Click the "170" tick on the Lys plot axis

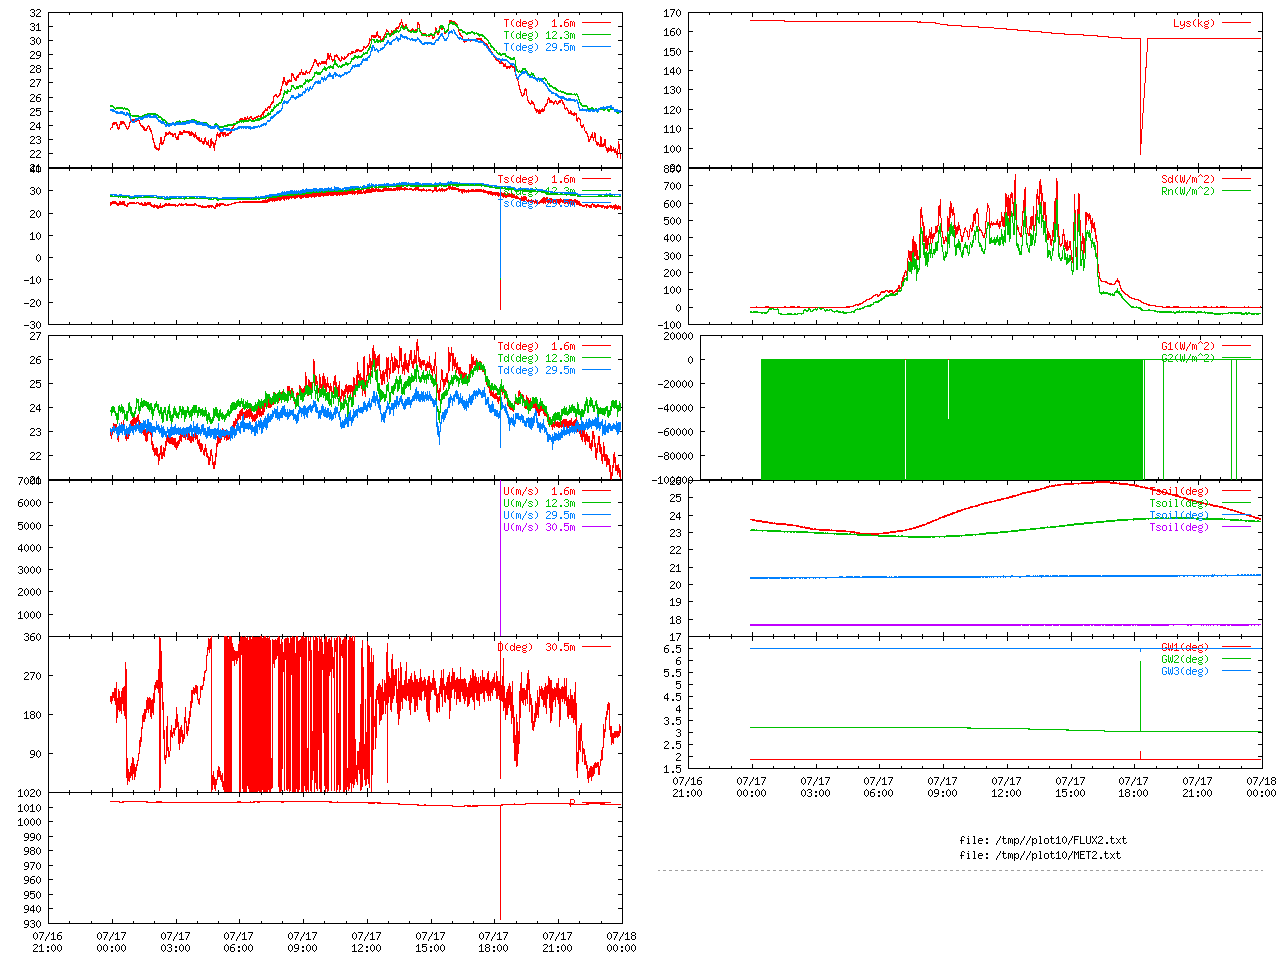coord(672,13)
